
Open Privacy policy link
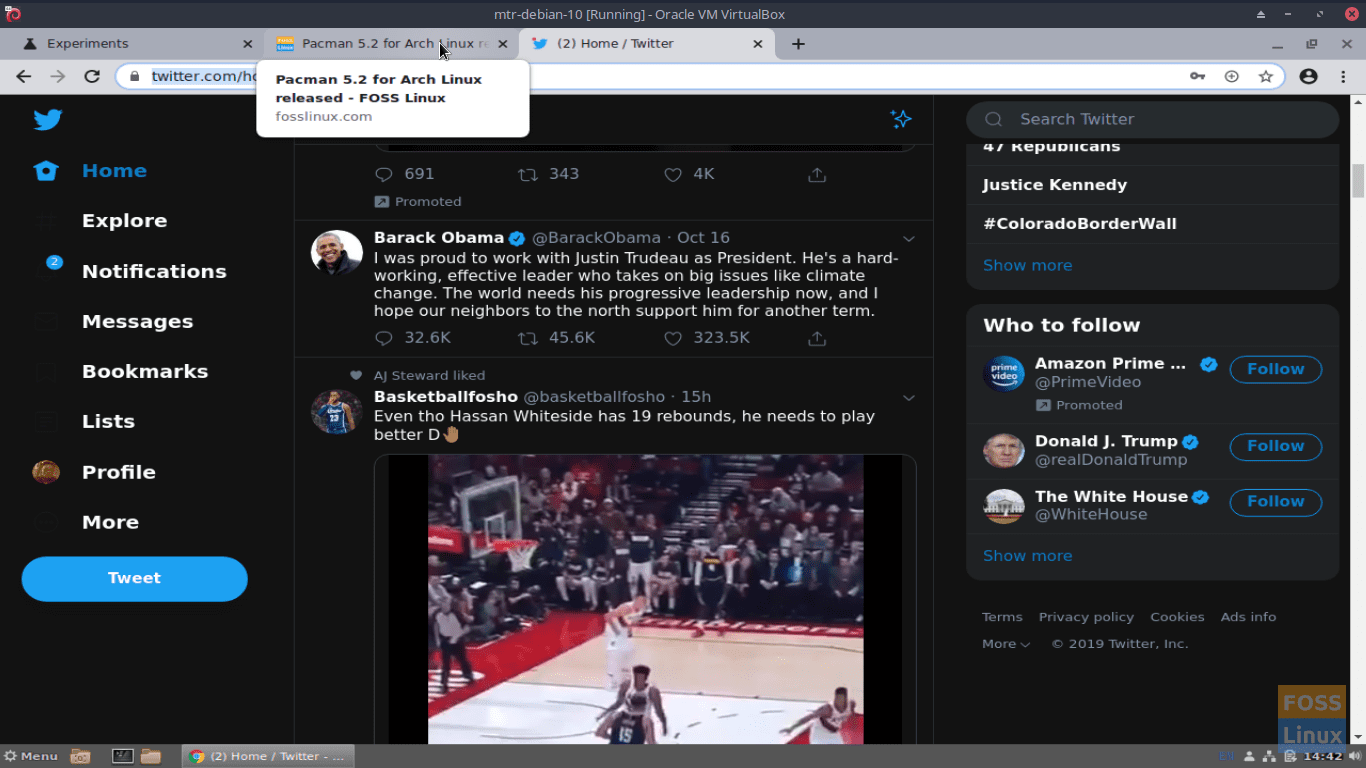[1086, 617]
